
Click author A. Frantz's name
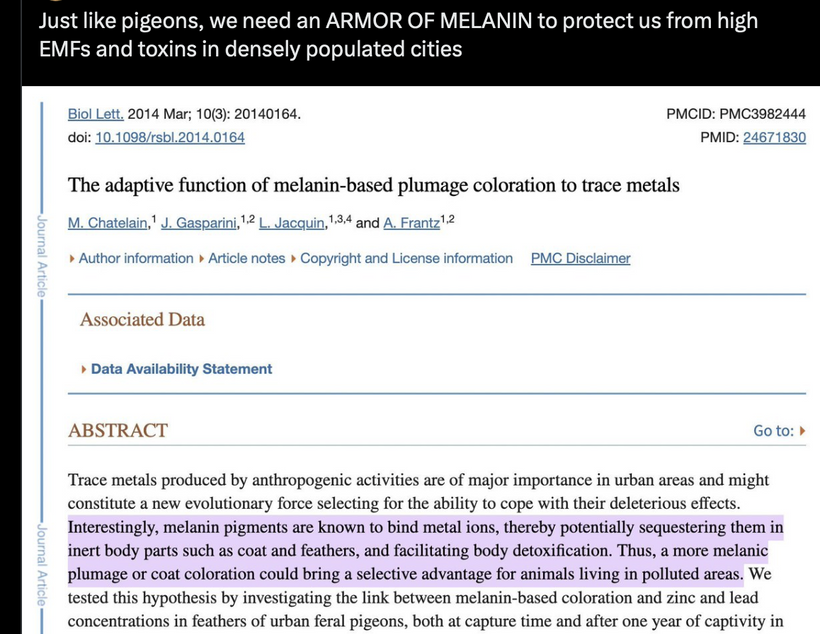pyautogui.click(x=411, y=223)
